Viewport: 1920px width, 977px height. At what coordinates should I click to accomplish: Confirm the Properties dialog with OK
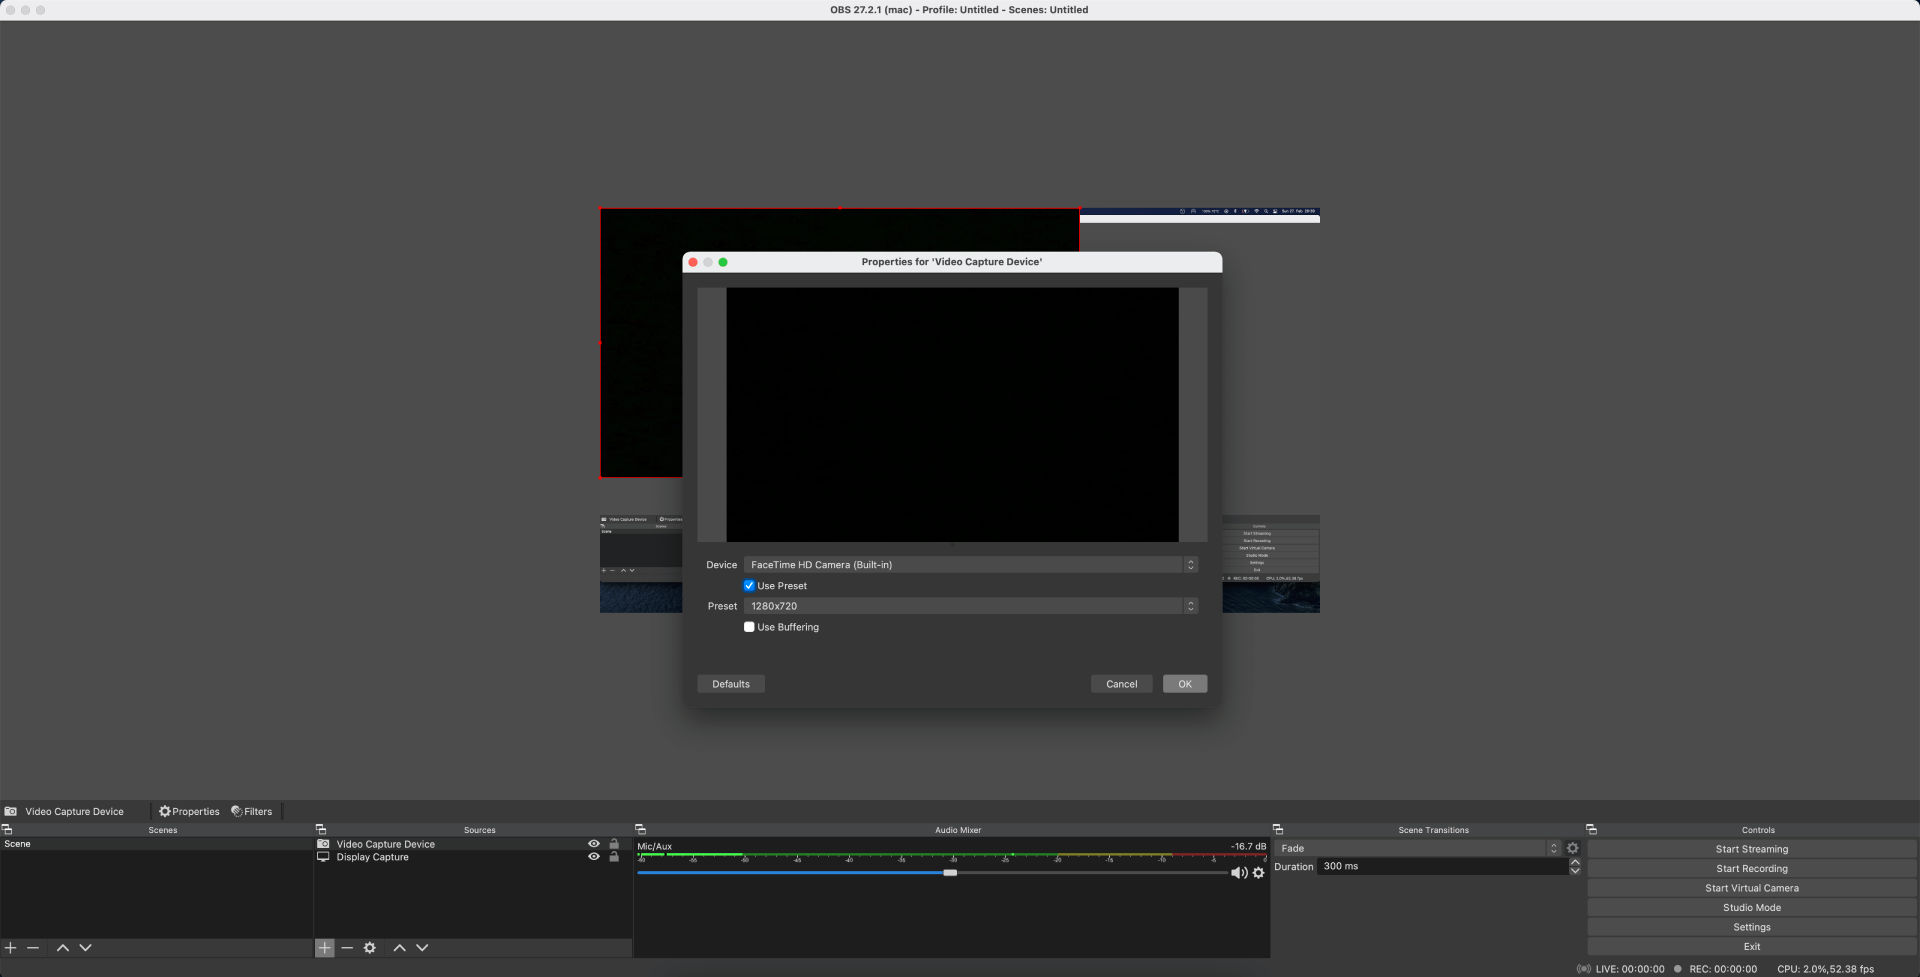coord(1185,684)
